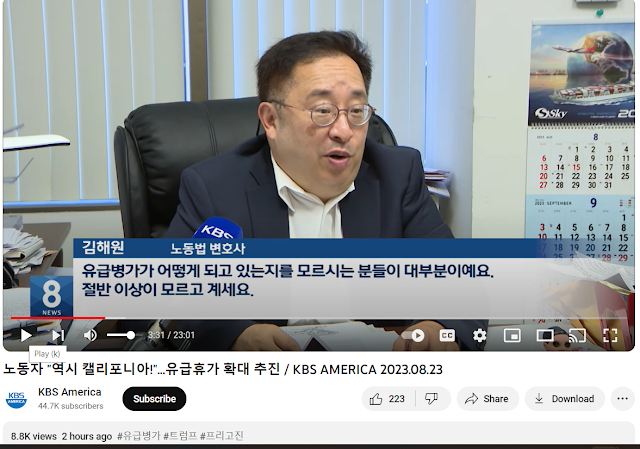Mute the video volume speaker icon
The width and height of the screenshot is (640, 449).
coord(90,336)
